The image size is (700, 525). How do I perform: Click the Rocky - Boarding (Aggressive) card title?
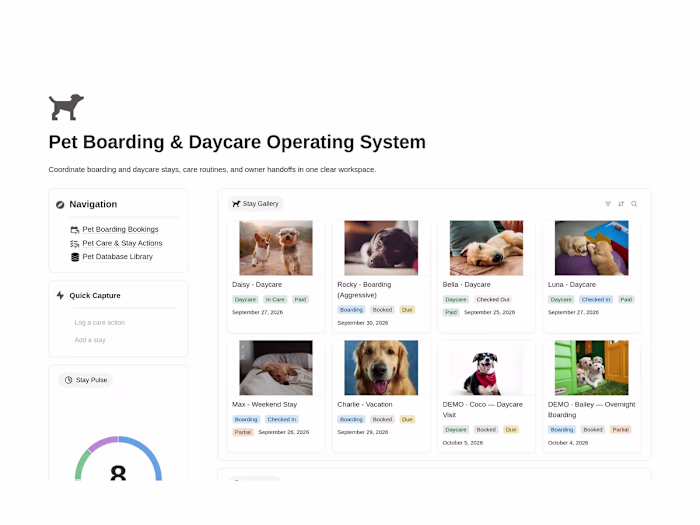click(364, 290)
